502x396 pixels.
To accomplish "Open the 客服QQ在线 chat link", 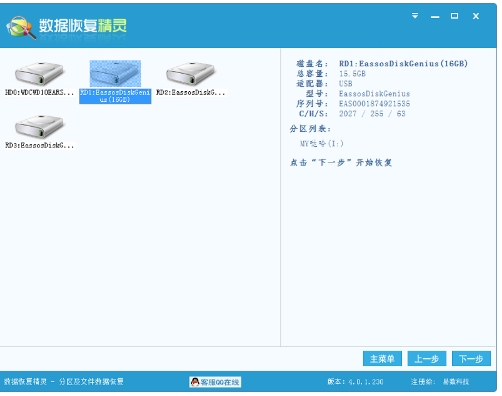I will [215, 382].
